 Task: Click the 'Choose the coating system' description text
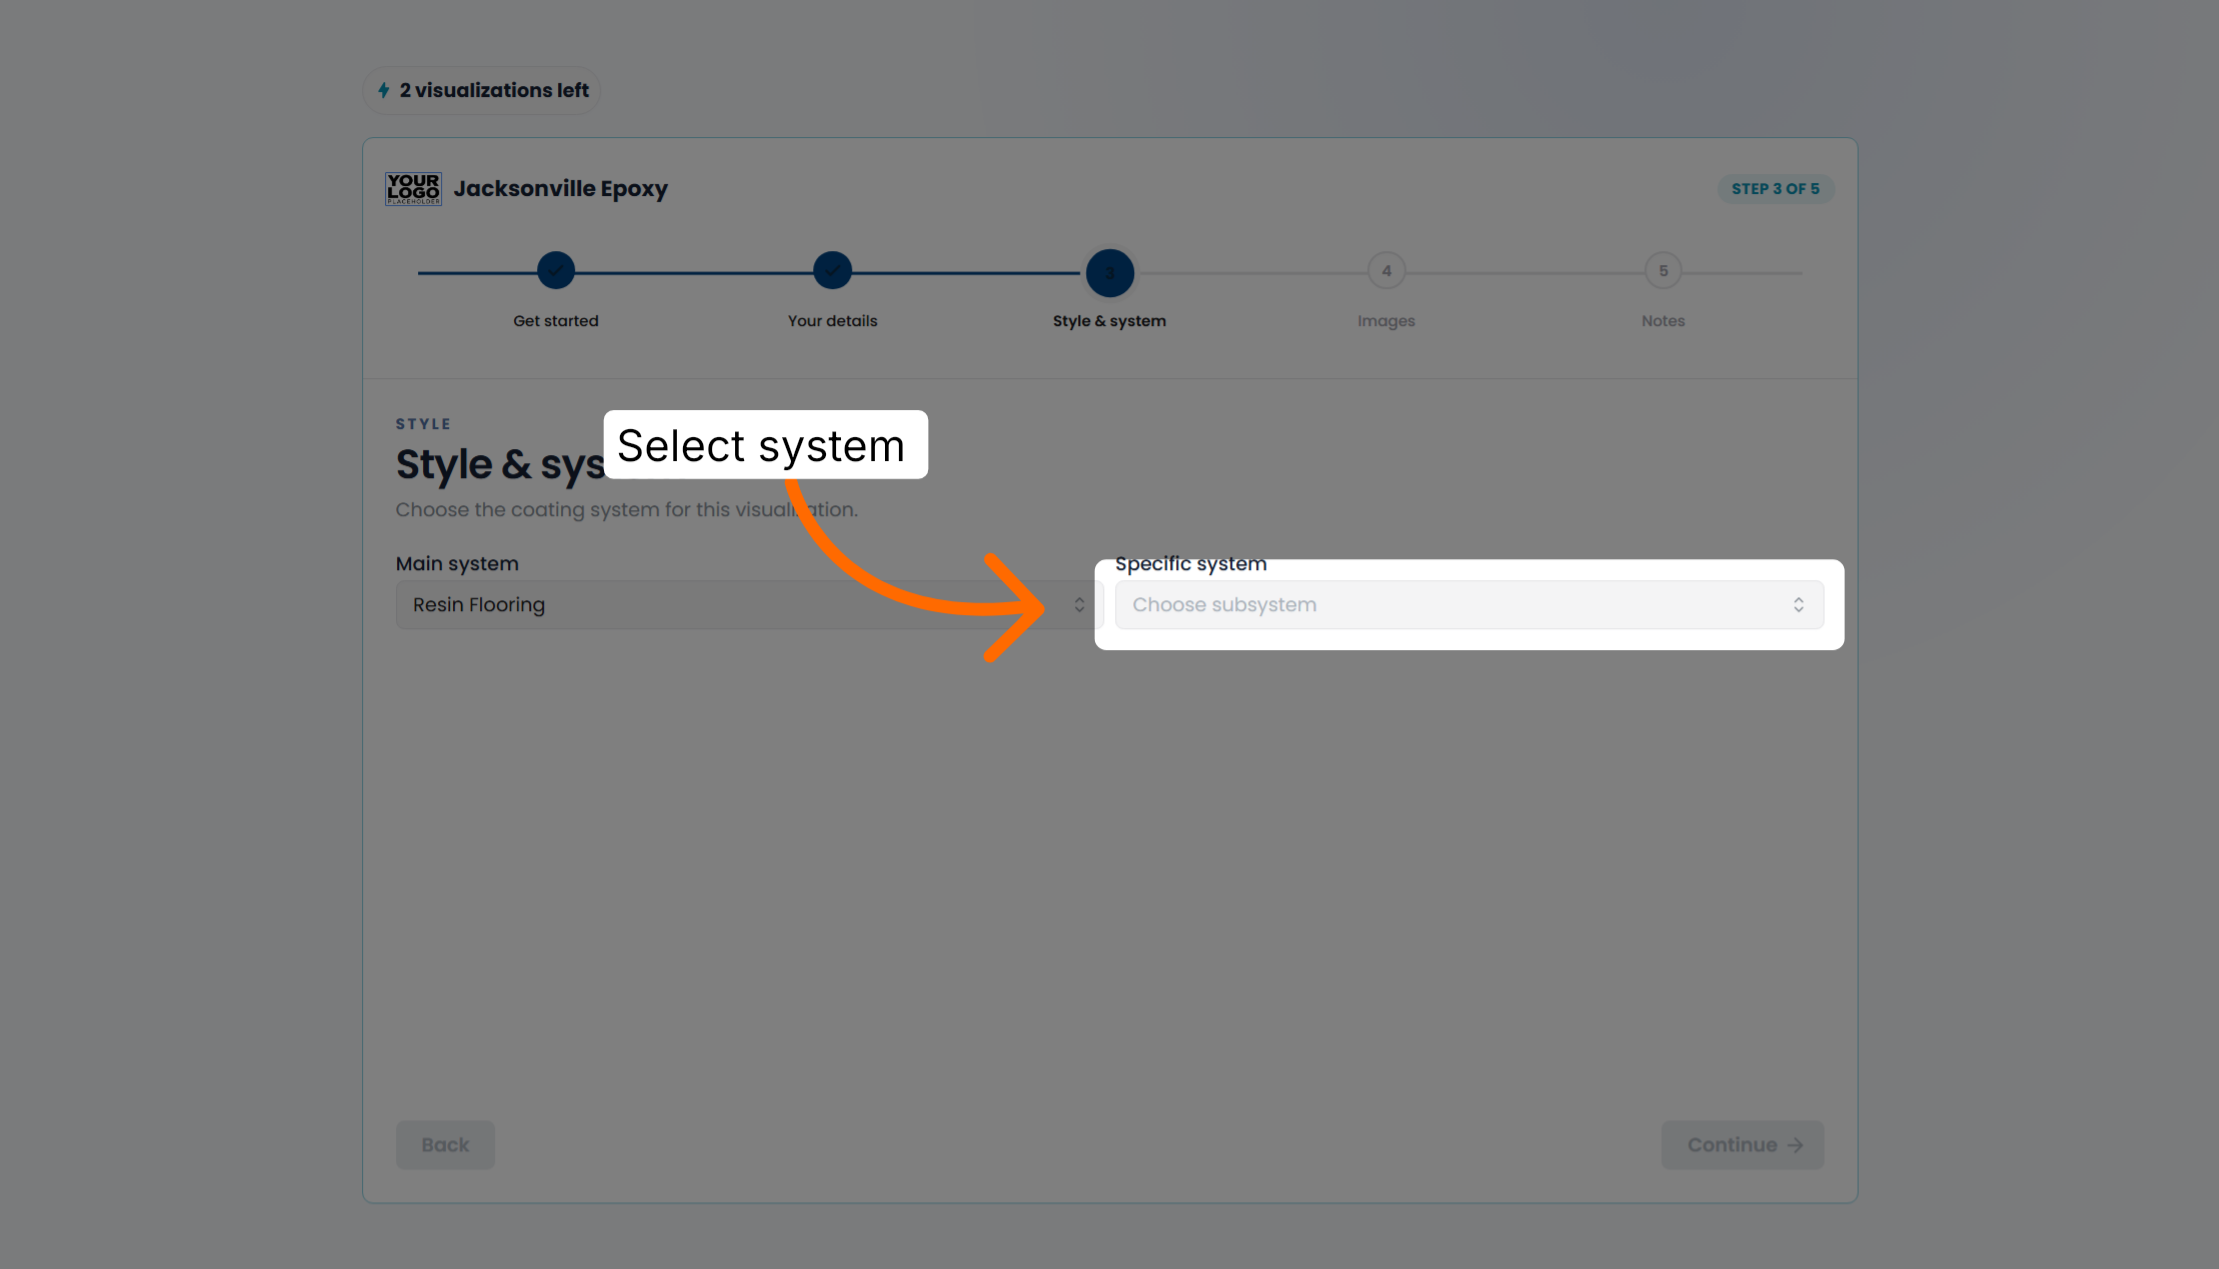(x=627, y=510)
